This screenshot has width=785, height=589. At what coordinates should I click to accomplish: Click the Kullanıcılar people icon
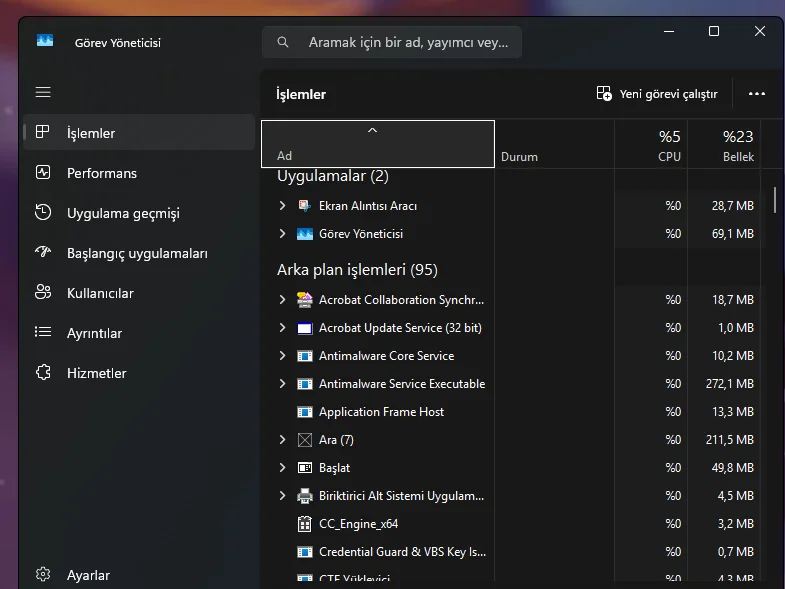pyautogui.click(x=43, y=291)
